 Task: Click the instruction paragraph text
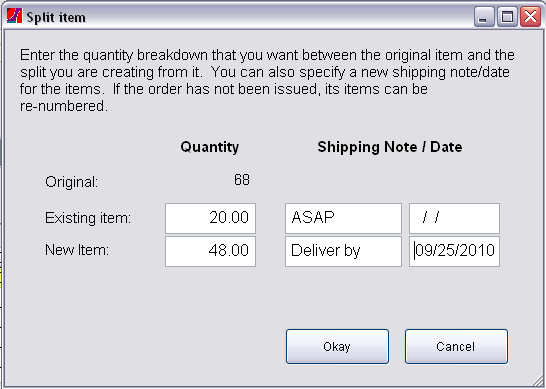pyautogui.click(x=267, y=80)
